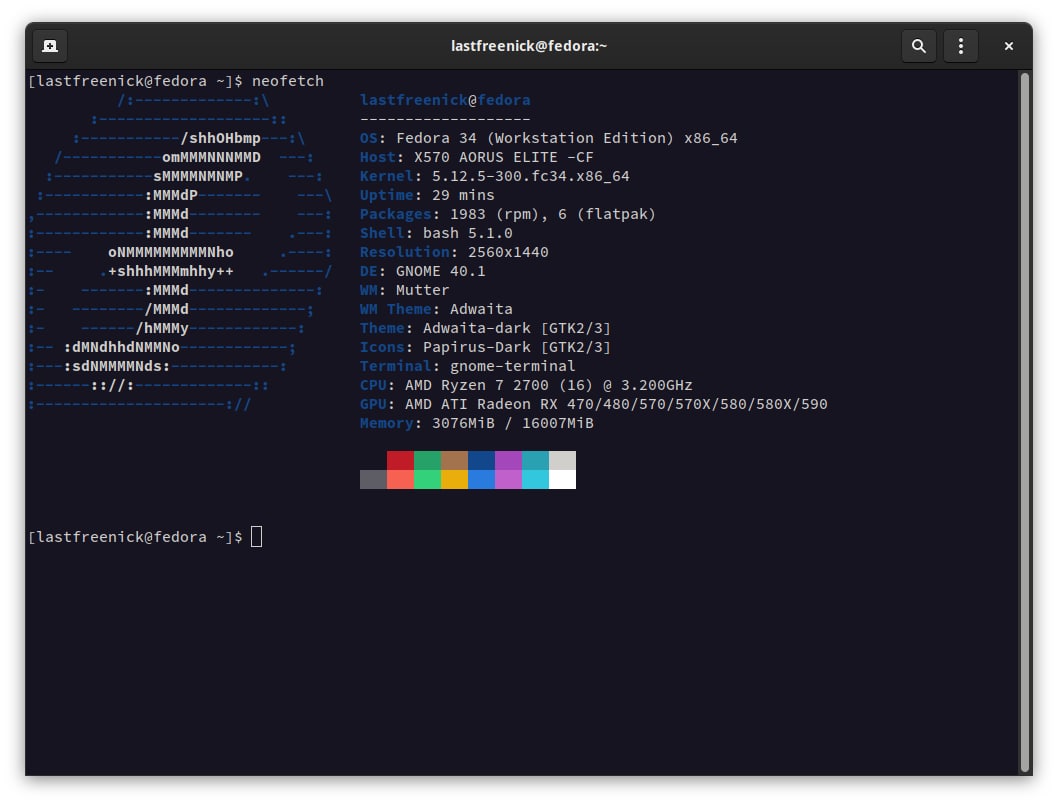Click the GPU line AMD ATI Radeon RX
Viewport: 1058px width, 804px height.
pos(594,404)
